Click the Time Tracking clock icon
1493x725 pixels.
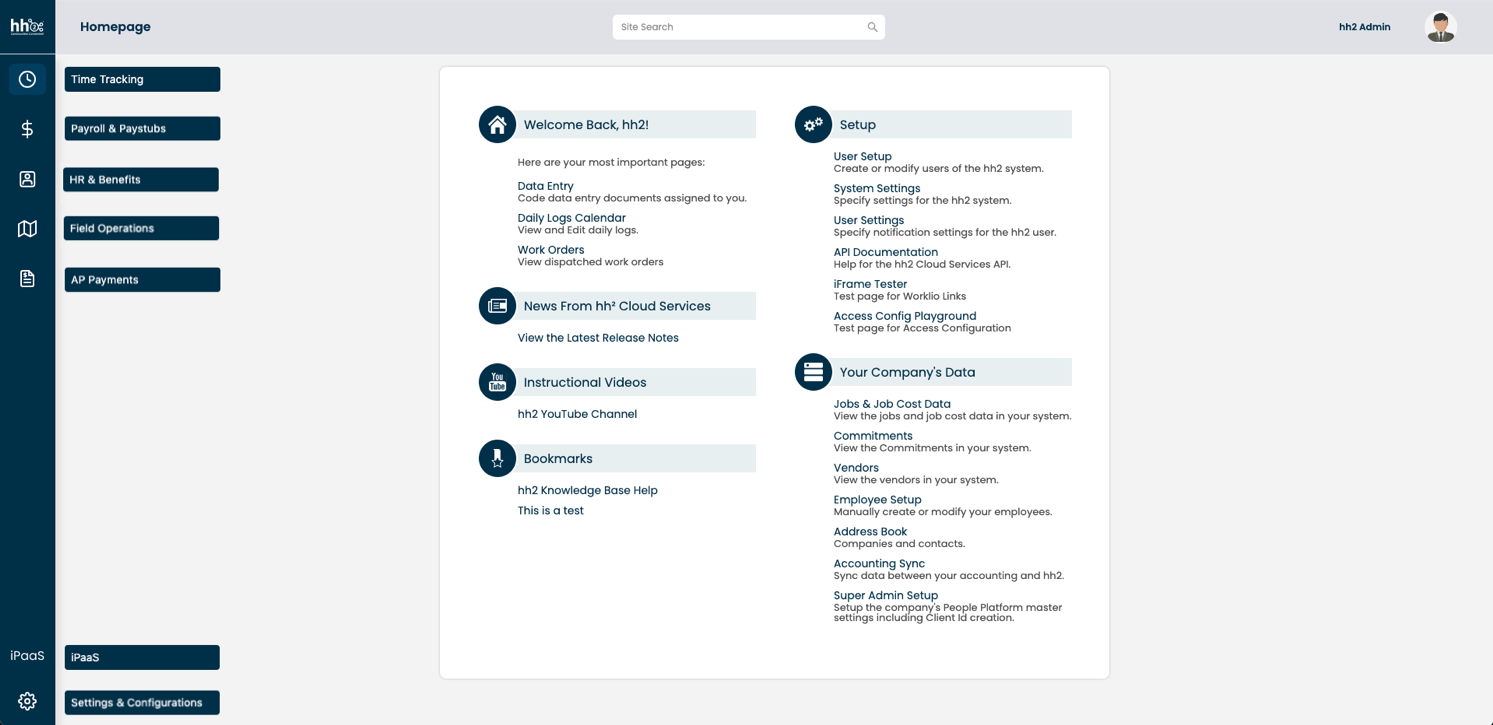[x=27, y=79]
